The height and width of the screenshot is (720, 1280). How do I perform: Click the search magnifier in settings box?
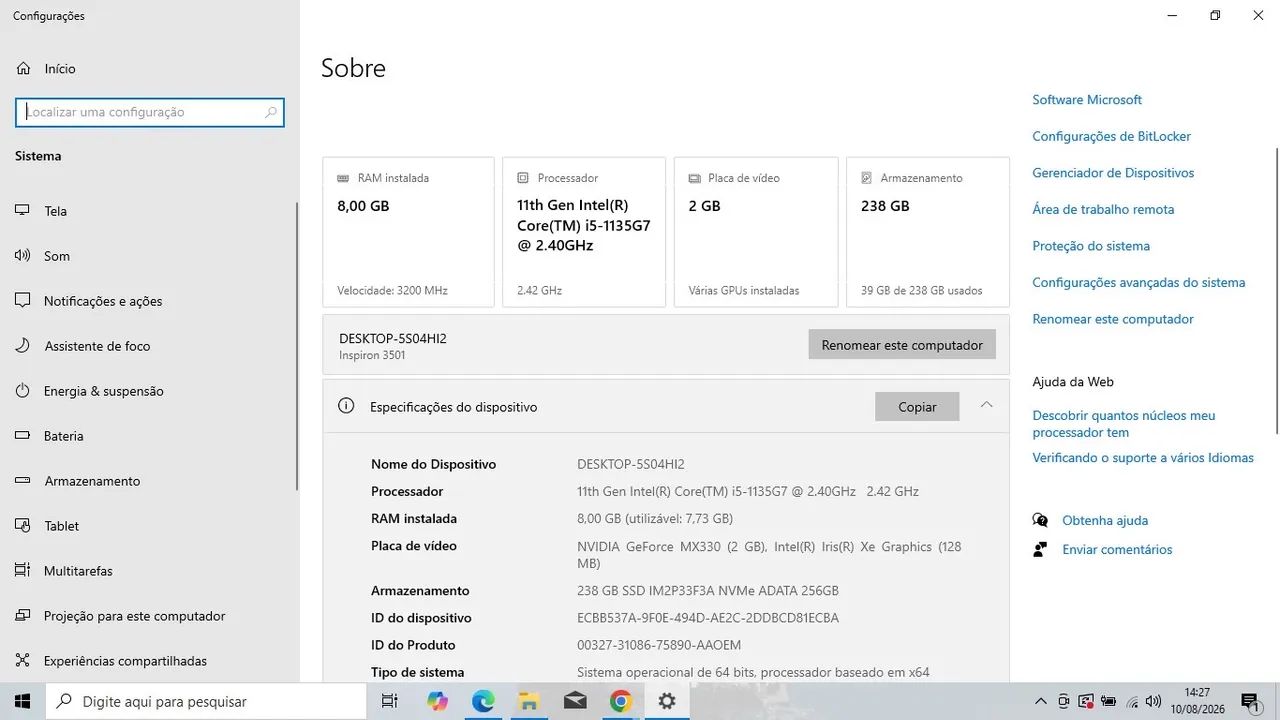coord(271,112)
